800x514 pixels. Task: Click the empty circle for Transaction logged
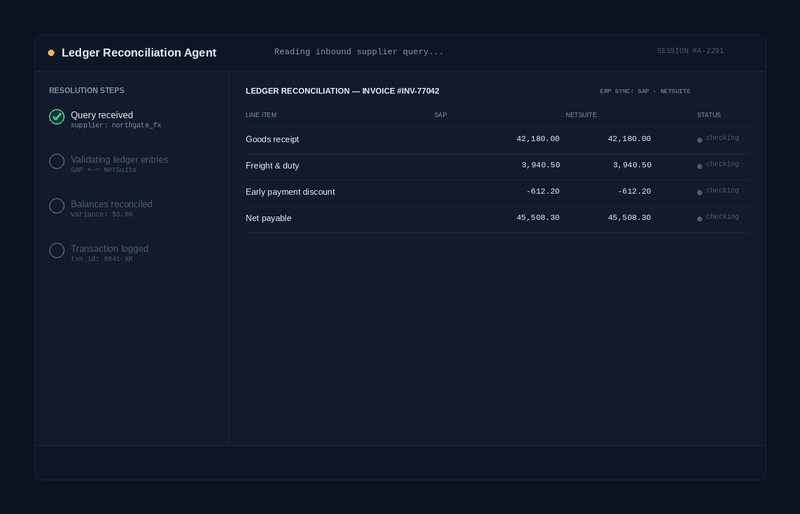(x=57, y=251)
